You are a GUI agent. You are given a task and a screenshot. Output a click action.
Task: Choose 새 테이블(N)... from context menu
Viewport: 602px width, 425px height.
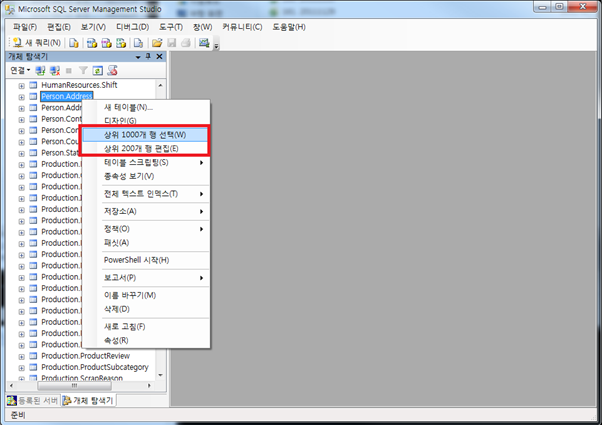(x=146, y=107)
